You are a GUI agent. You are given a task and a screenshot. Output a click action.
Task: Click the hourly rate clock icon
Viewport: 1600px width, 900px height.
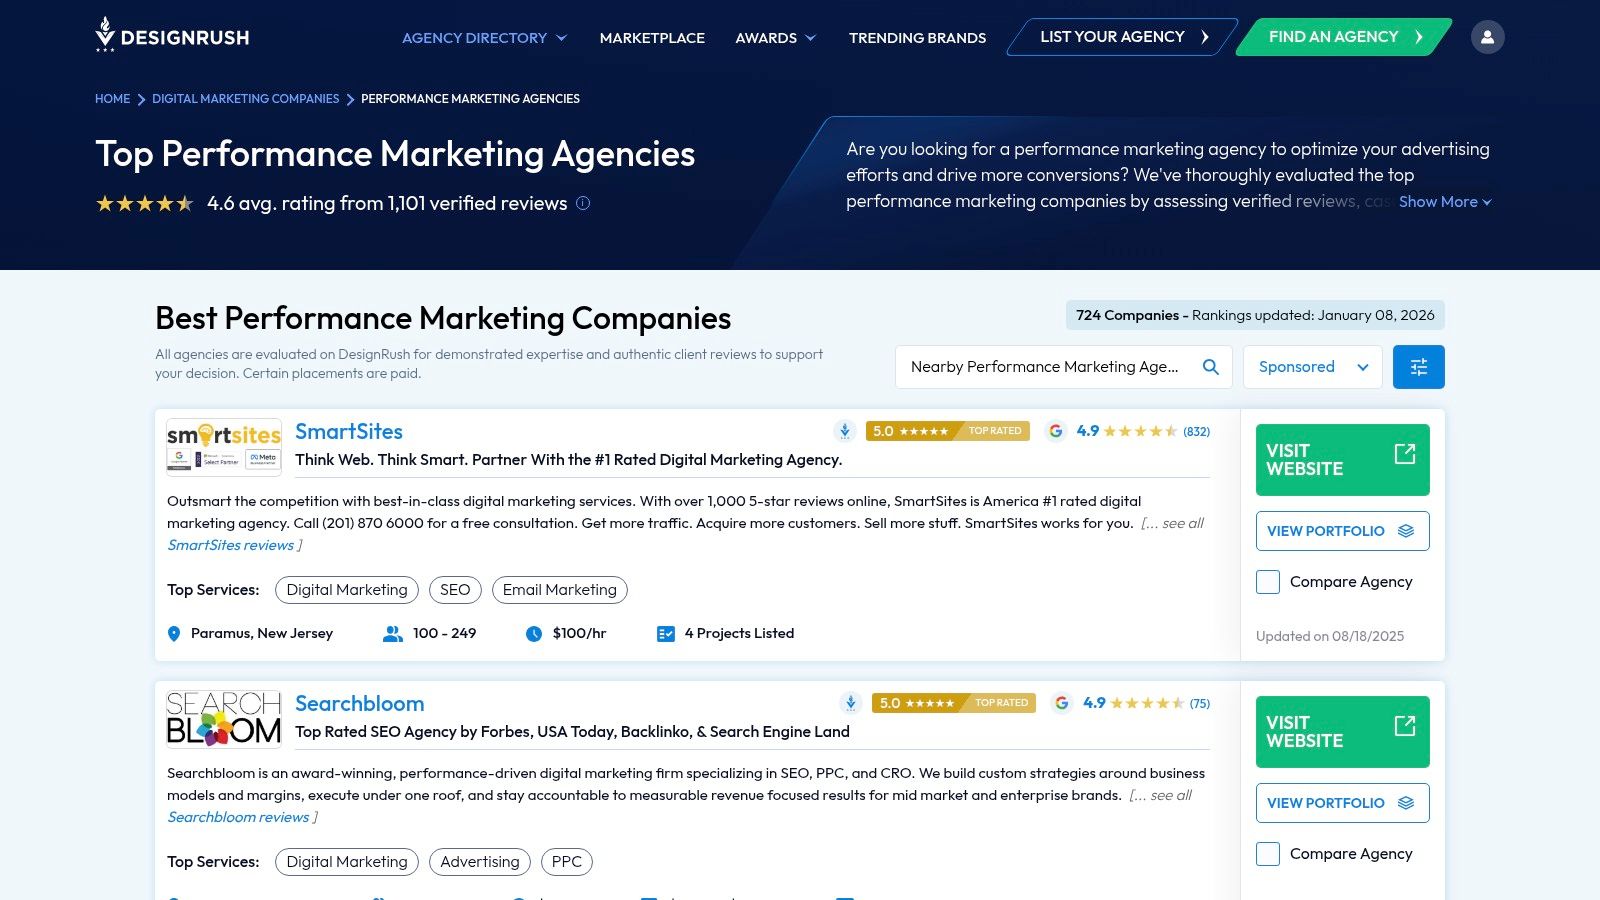(x=534, y=634)
